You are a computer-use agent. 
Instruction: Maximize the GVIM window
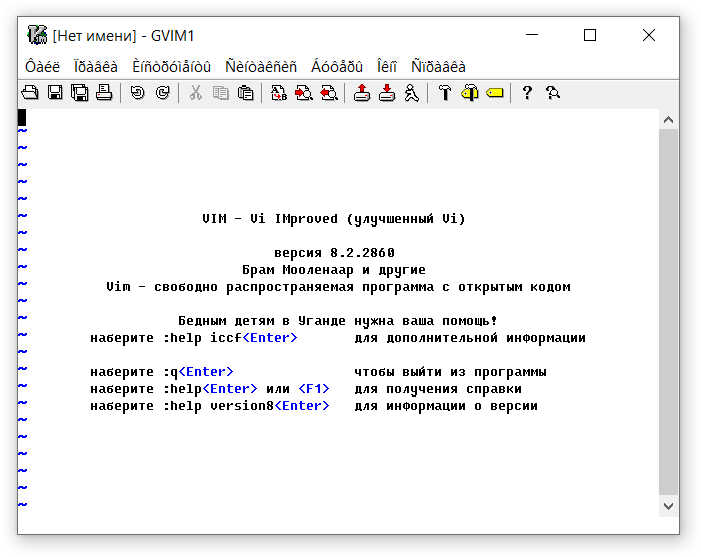pyautogui.click(x=590, y=35)
